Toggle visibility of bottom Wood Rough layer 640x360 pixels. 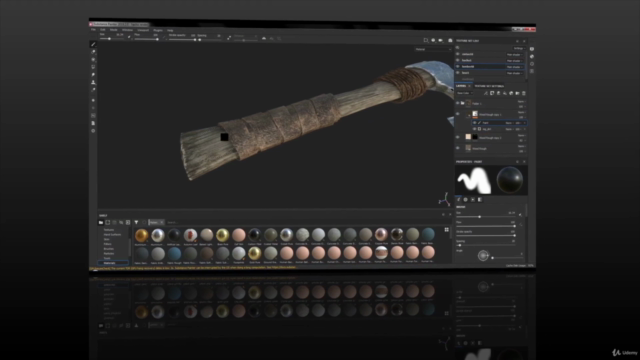pos(458,149)
